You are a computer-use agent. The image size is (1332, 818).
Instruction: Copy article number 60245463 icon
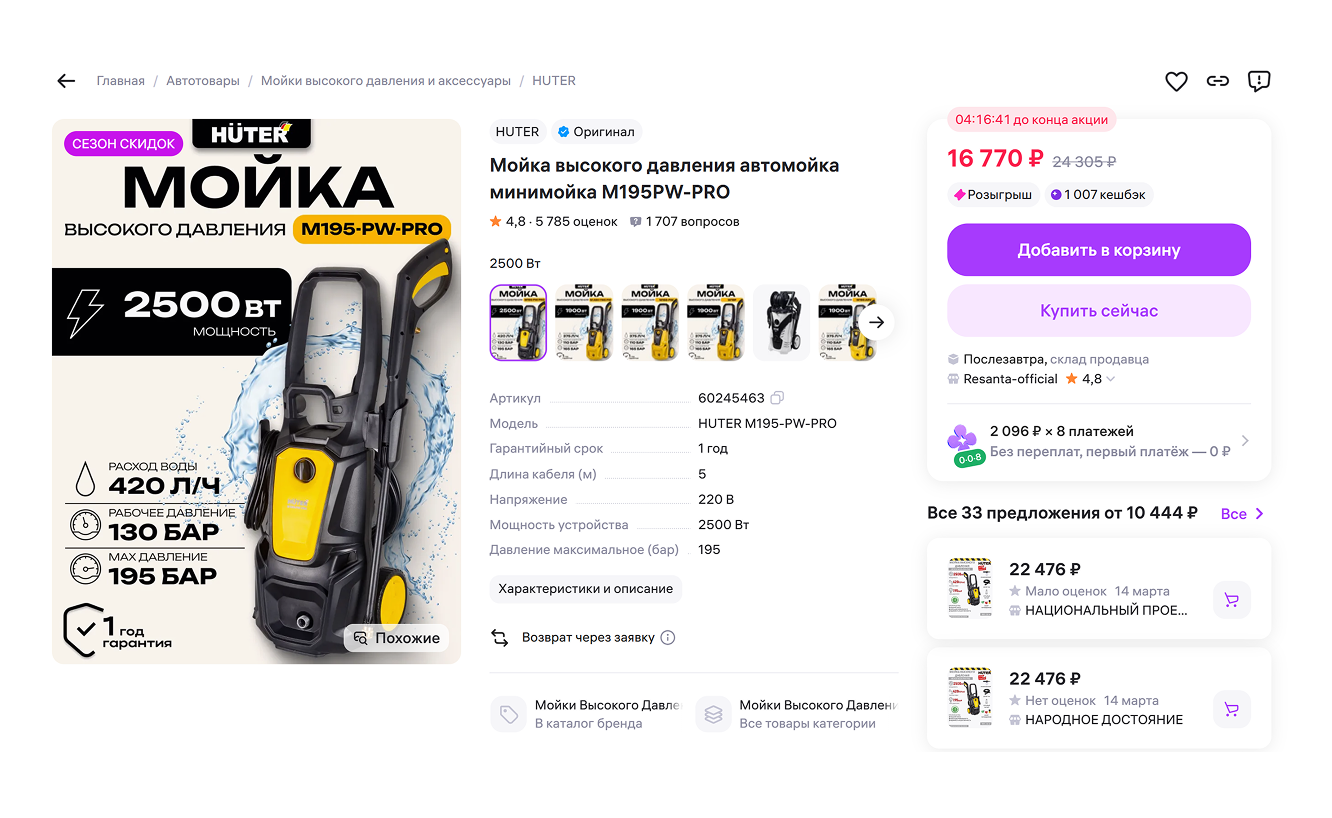tap(777, 398)
